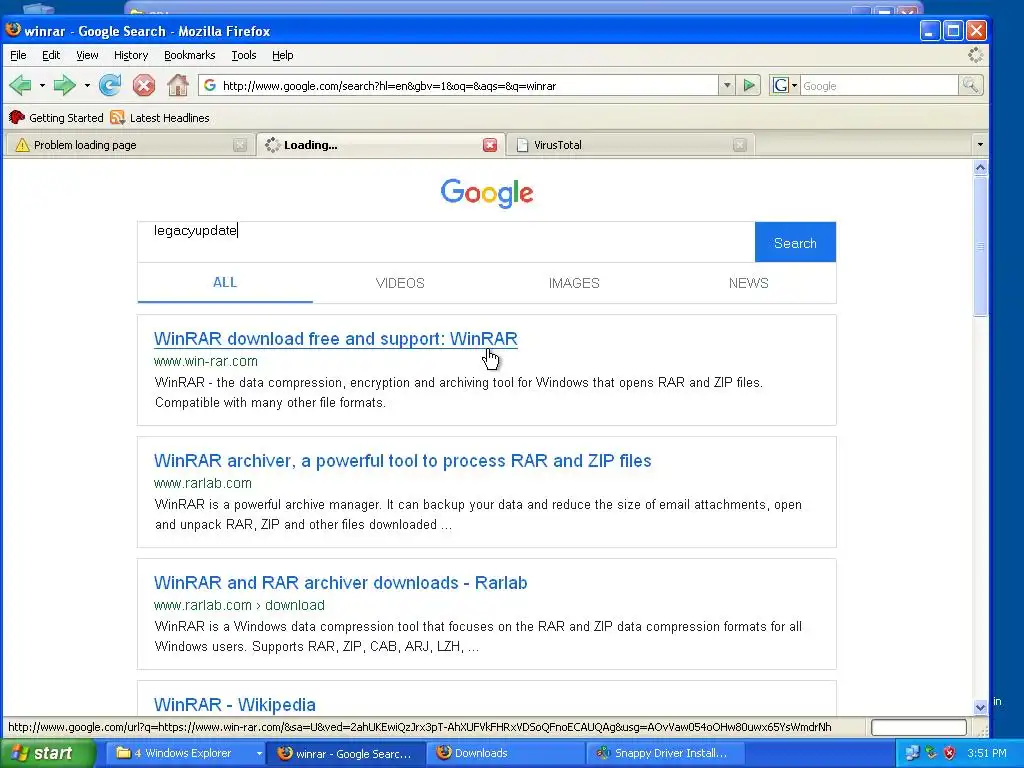Select the IMAGES results tab
Image resolution: width=1024 pixels, height=768 pixels.
click(x=574, y=283)
